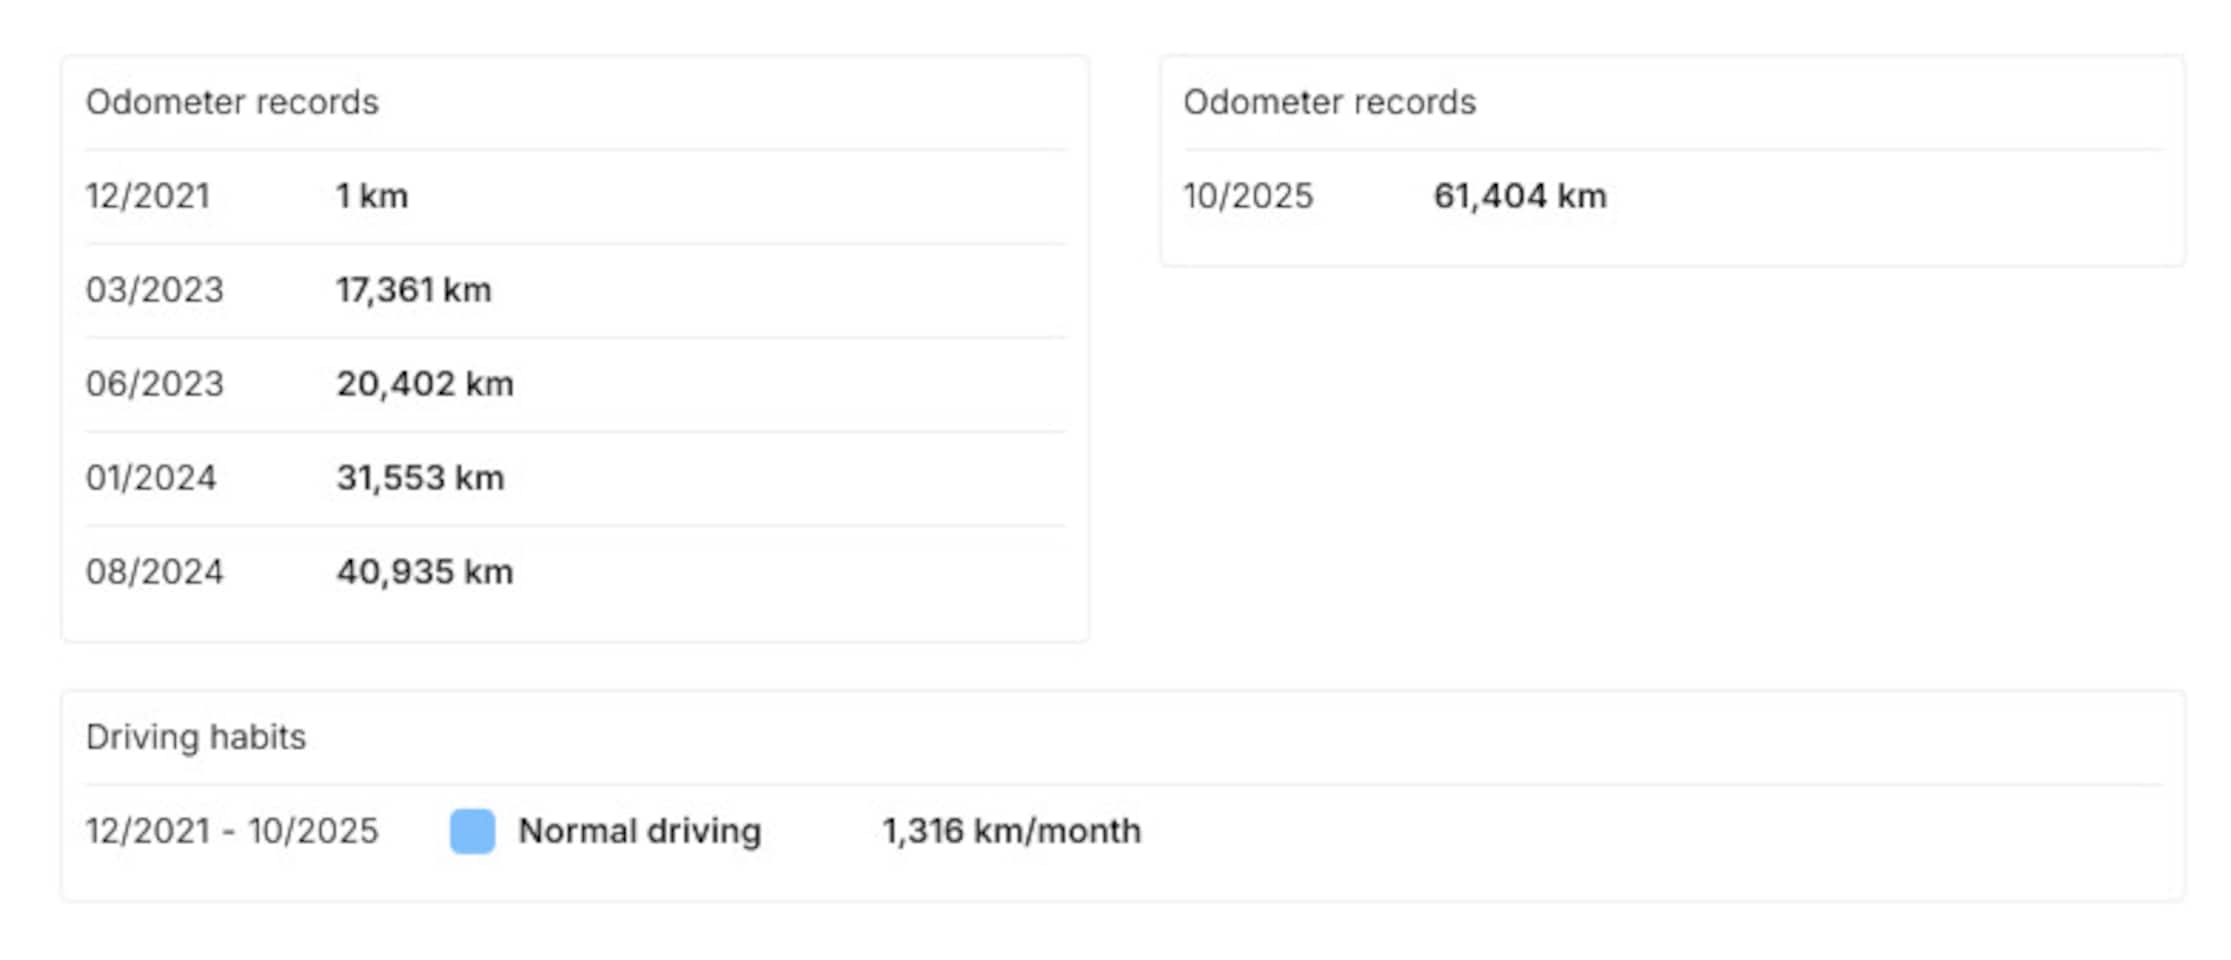Click the 61,404 km reading
The width and height of the screenshot is (2231, 960).
click(1520, 196)
